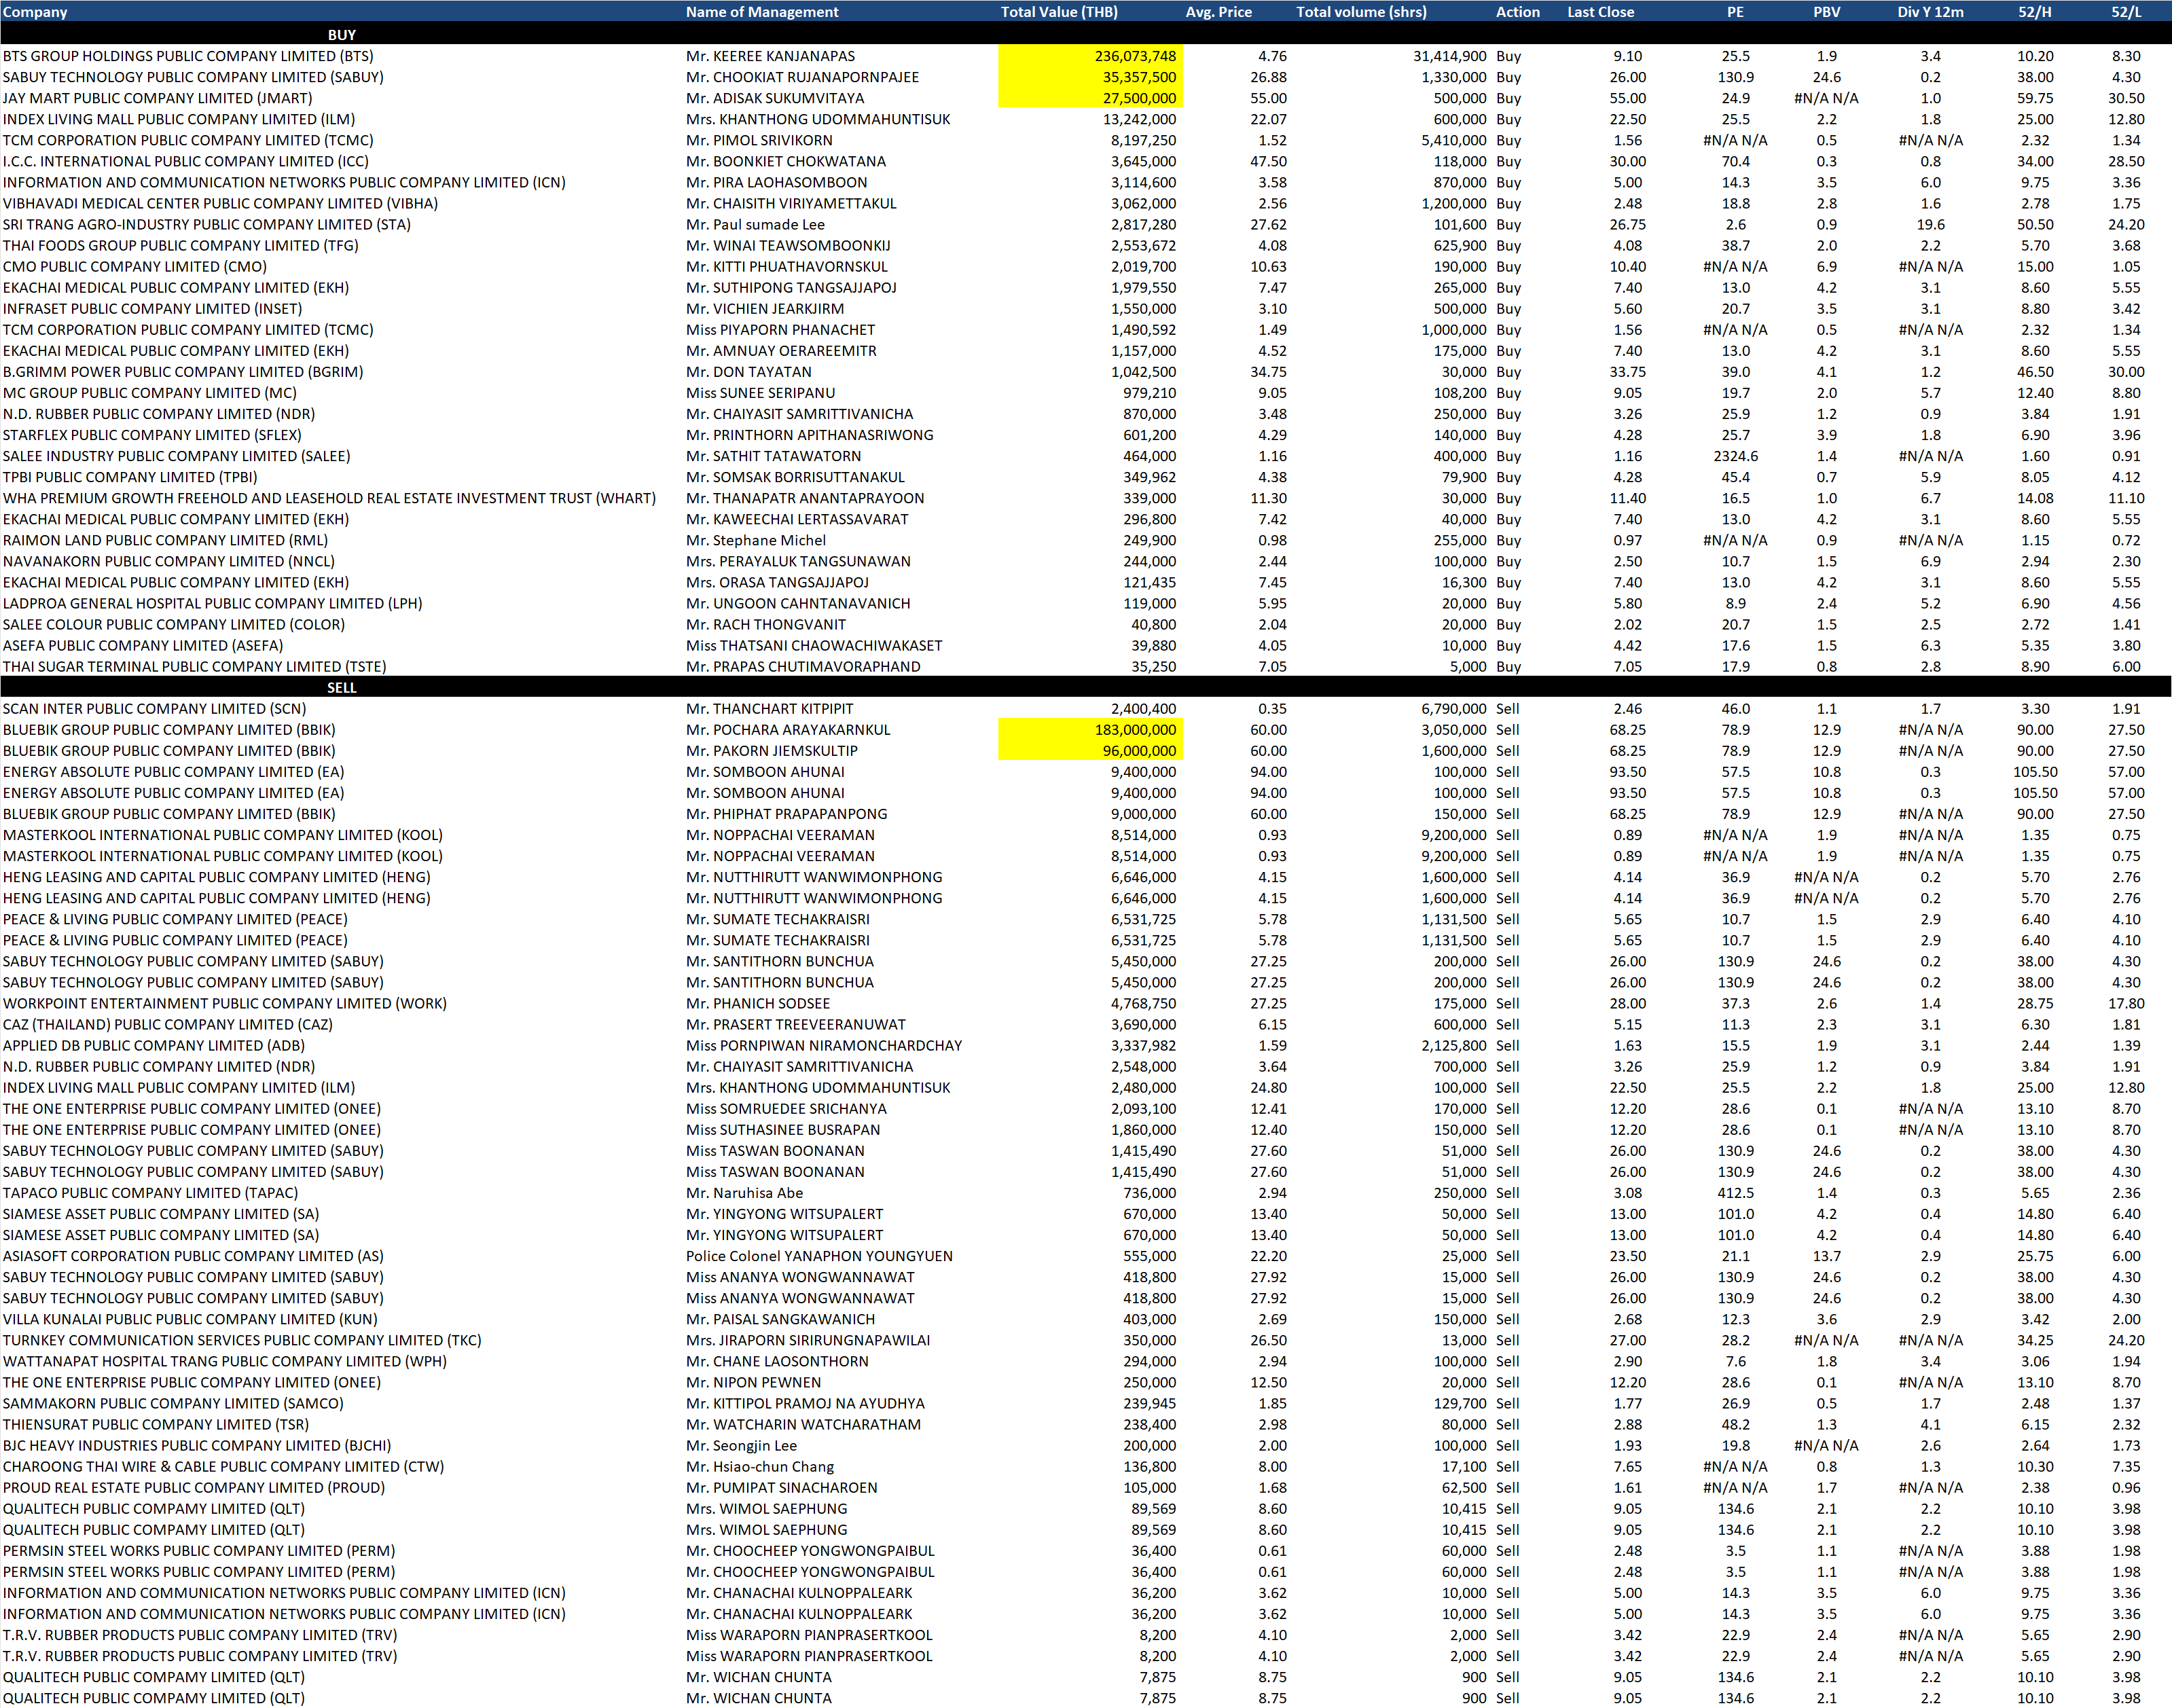
Task: Select the Last Close column header
Action: [1600, 12]
